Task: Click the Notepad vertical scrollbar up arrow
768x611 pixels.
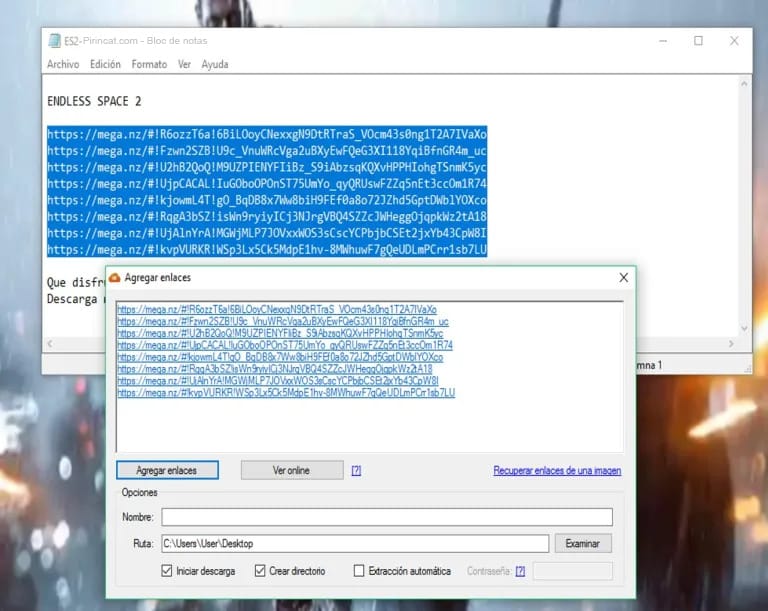Action: pos(744,84)
